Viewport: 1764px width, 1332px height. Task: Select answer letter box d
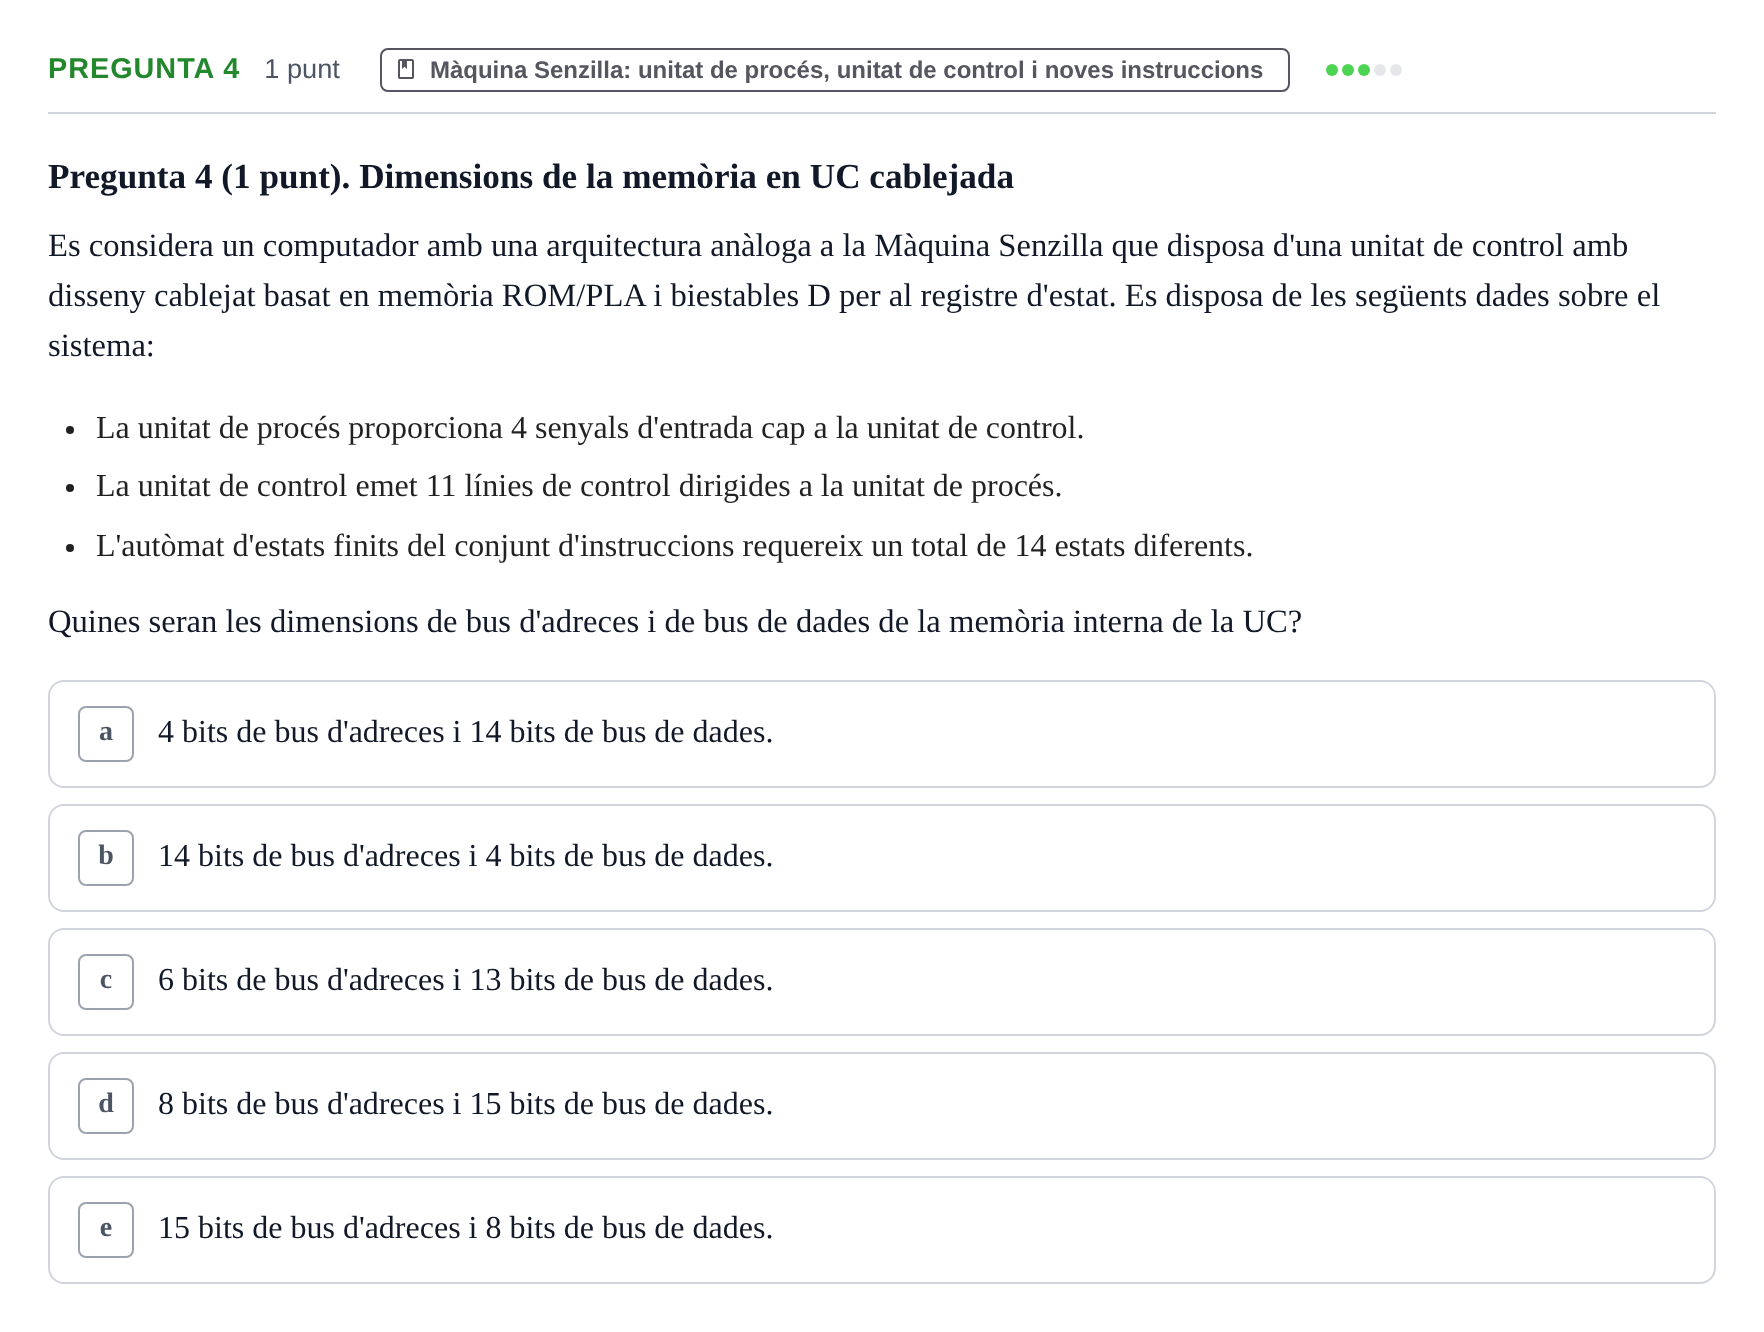[106, 1106]
